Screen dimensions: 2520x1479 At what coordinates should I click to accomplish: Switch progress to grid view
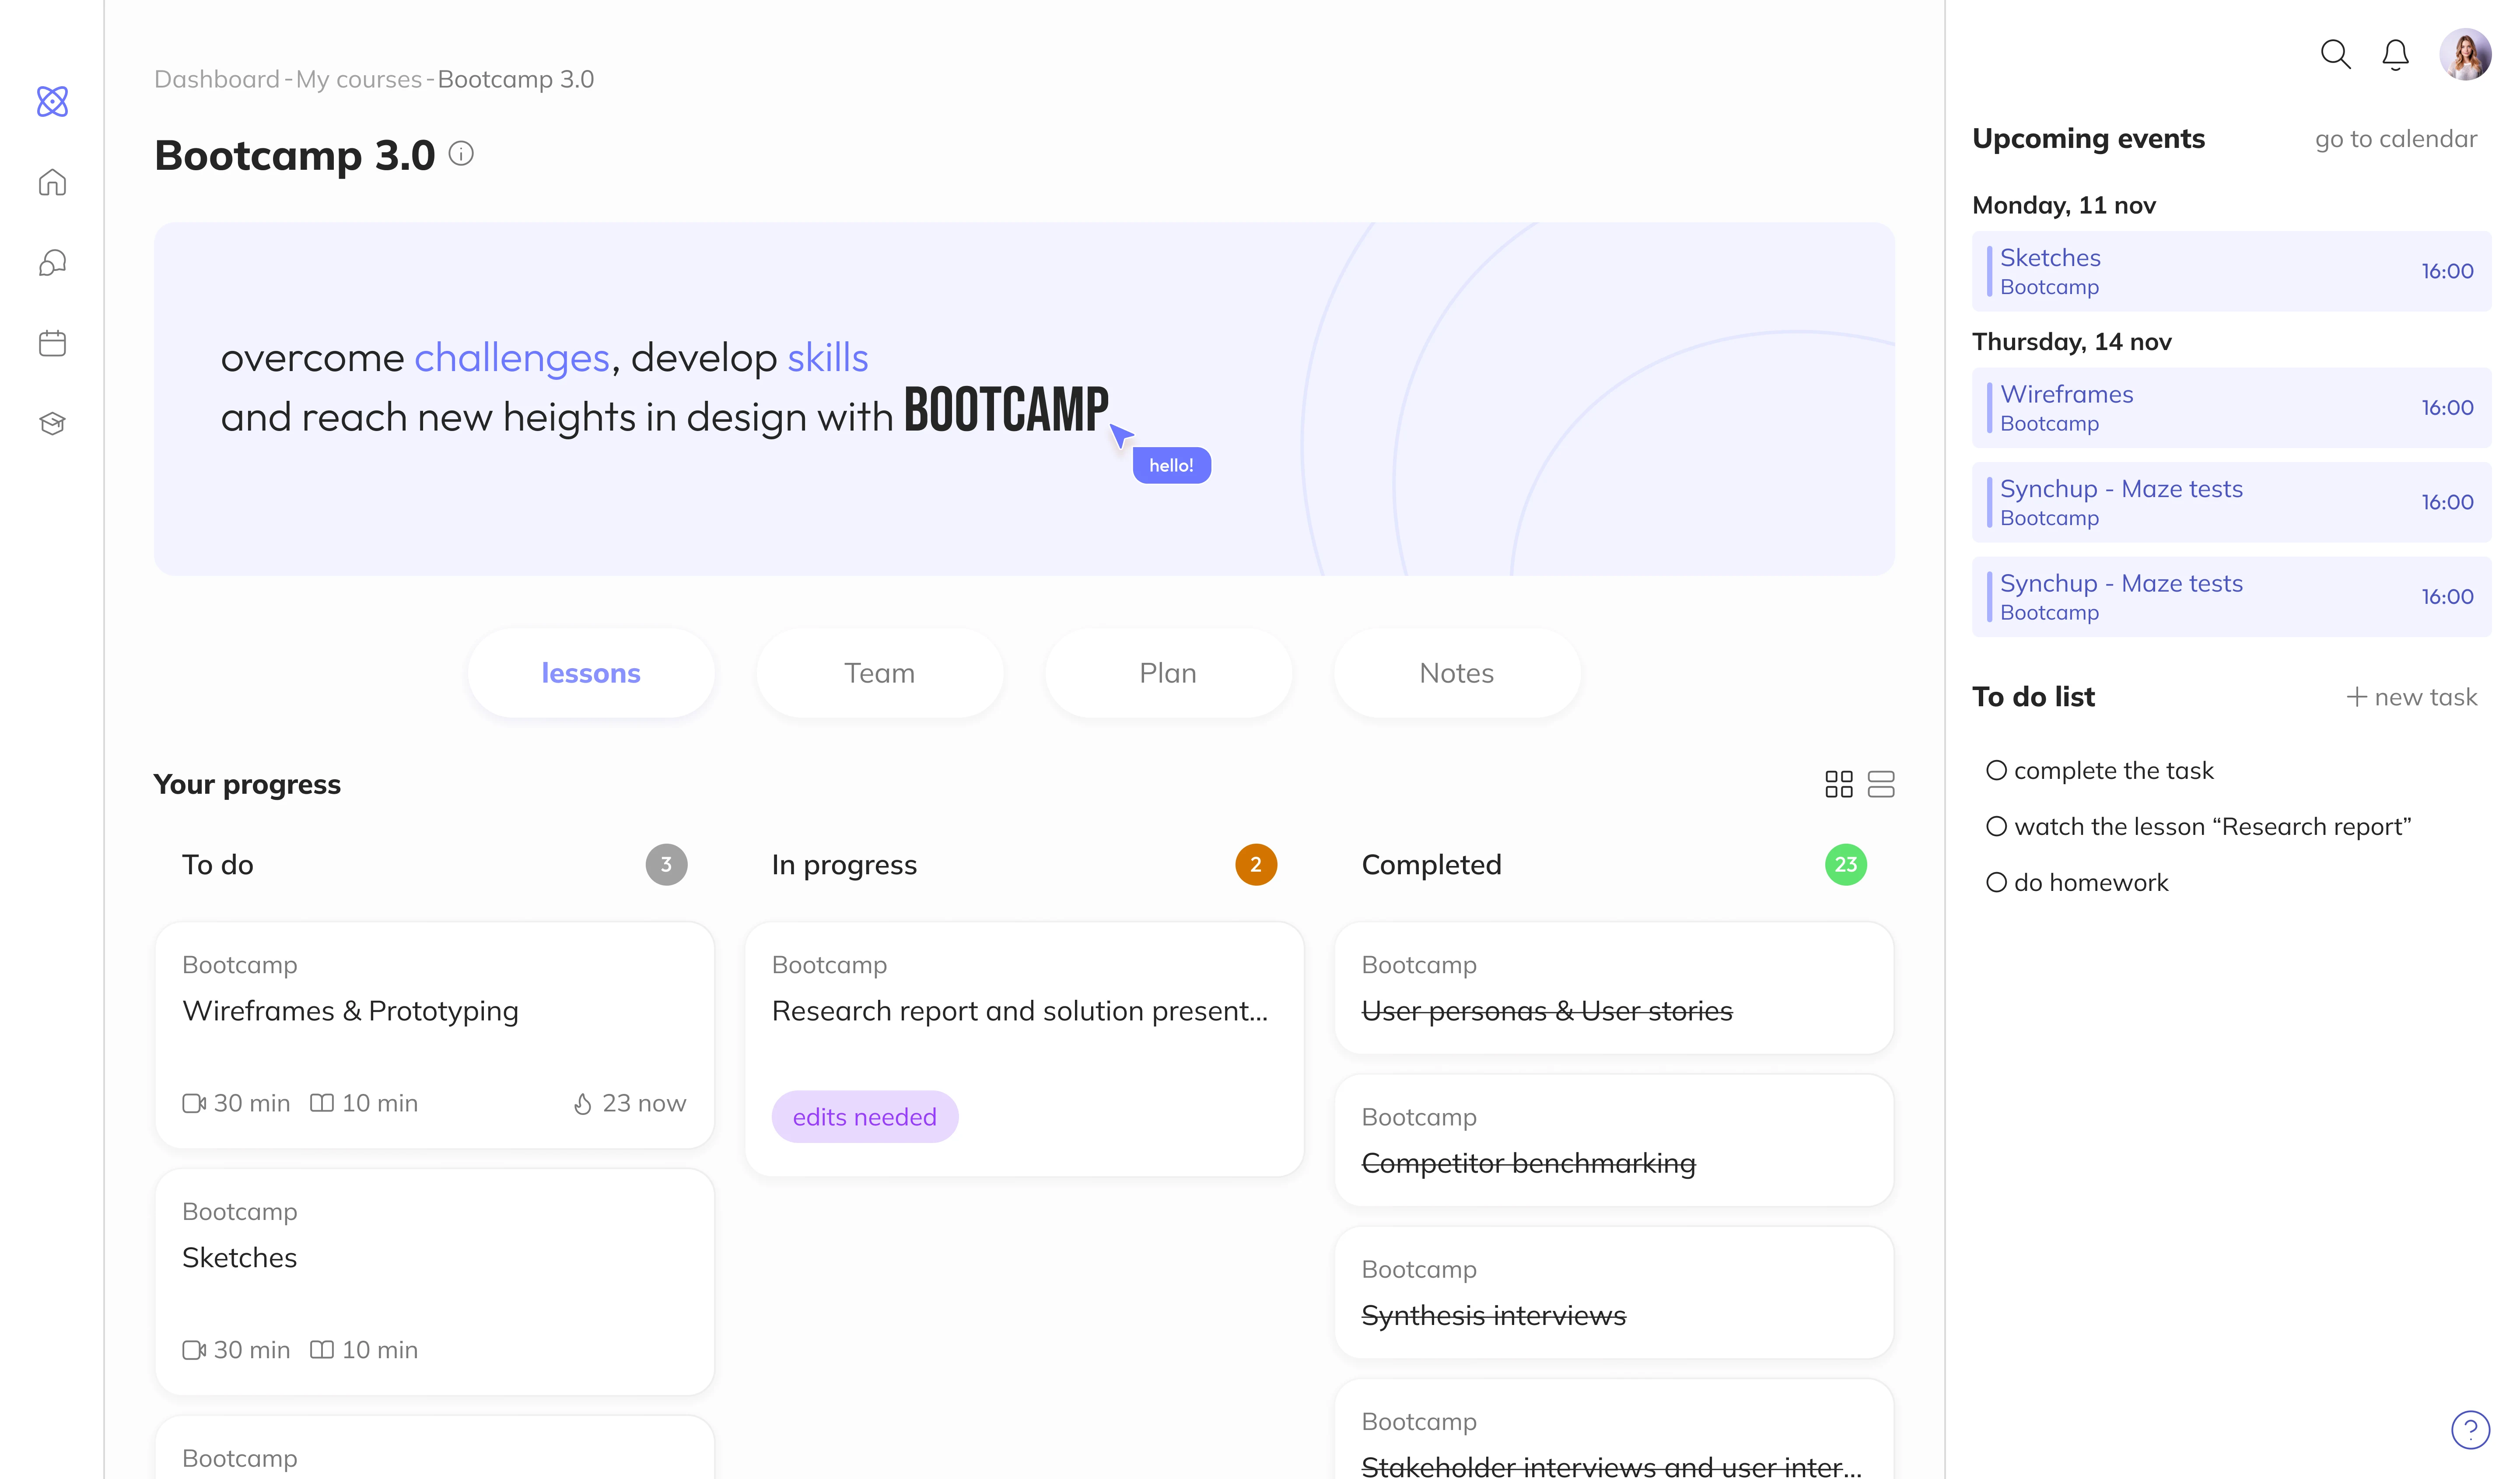(1838, 784)
